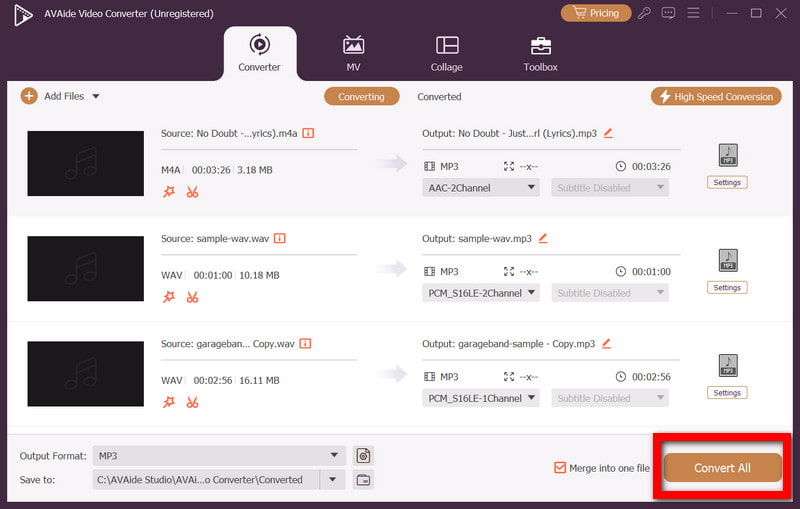Screen dimensions: 800x509
Task: Open PCM_S16LE-2Channel audio track dropdown
Action: point(481,293)
